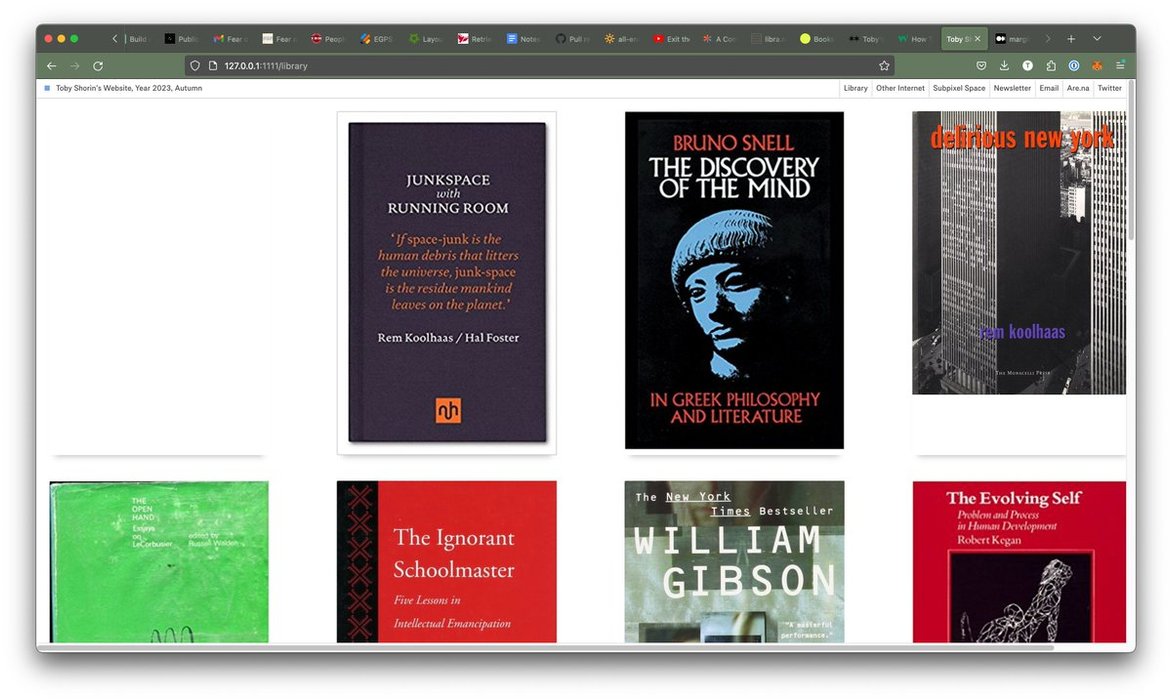Click the page info icon beside the URL
Screen dimensions: 1172x700
point(213,66)
